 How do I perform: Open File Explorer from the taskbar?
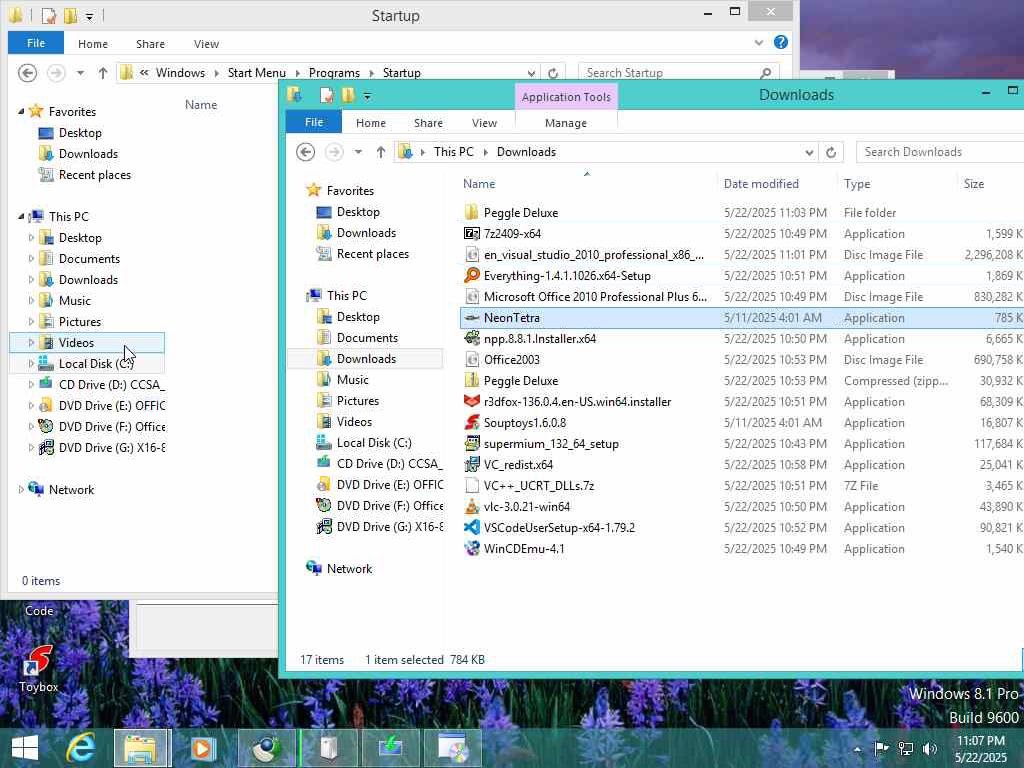(141, 748)
